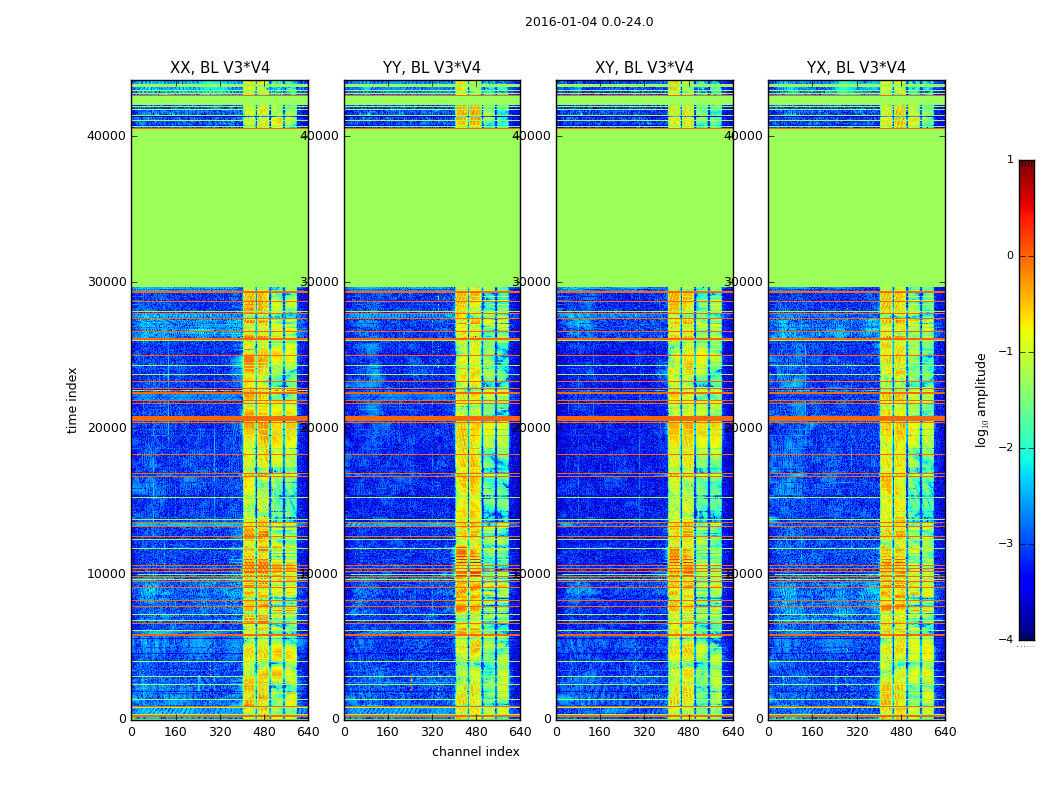1050x800 pixels.
Task: Click the YY, BL V3*V4 plot title
Action: point(432,68)
